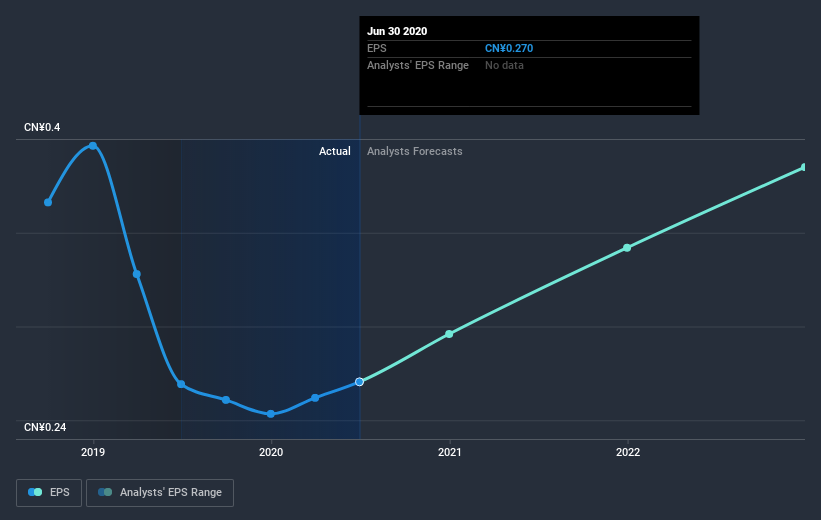The width and height of the screenshot is (821, 520).
Task: Click the 'No data' tooltip value
Action: (504, 65)
